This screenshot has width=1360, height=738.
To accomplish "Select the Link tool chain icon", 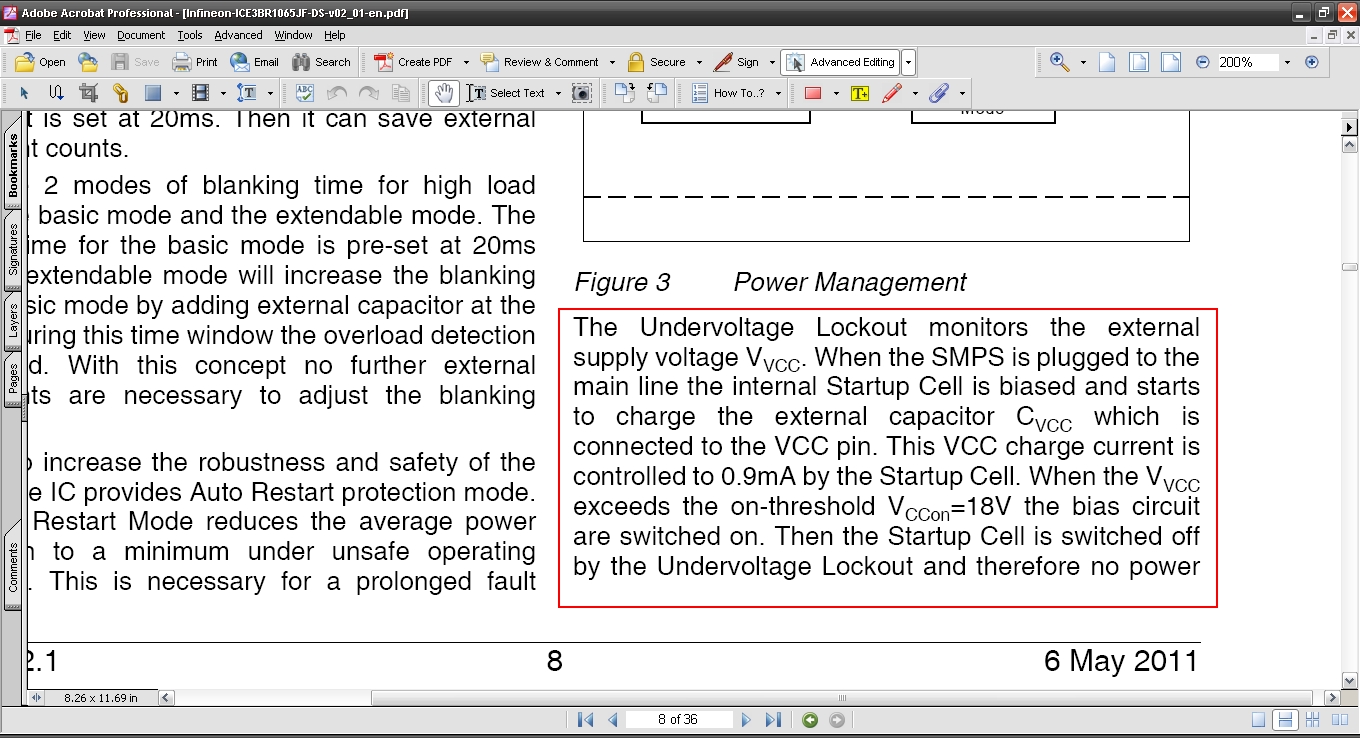I will coord(120,93).
